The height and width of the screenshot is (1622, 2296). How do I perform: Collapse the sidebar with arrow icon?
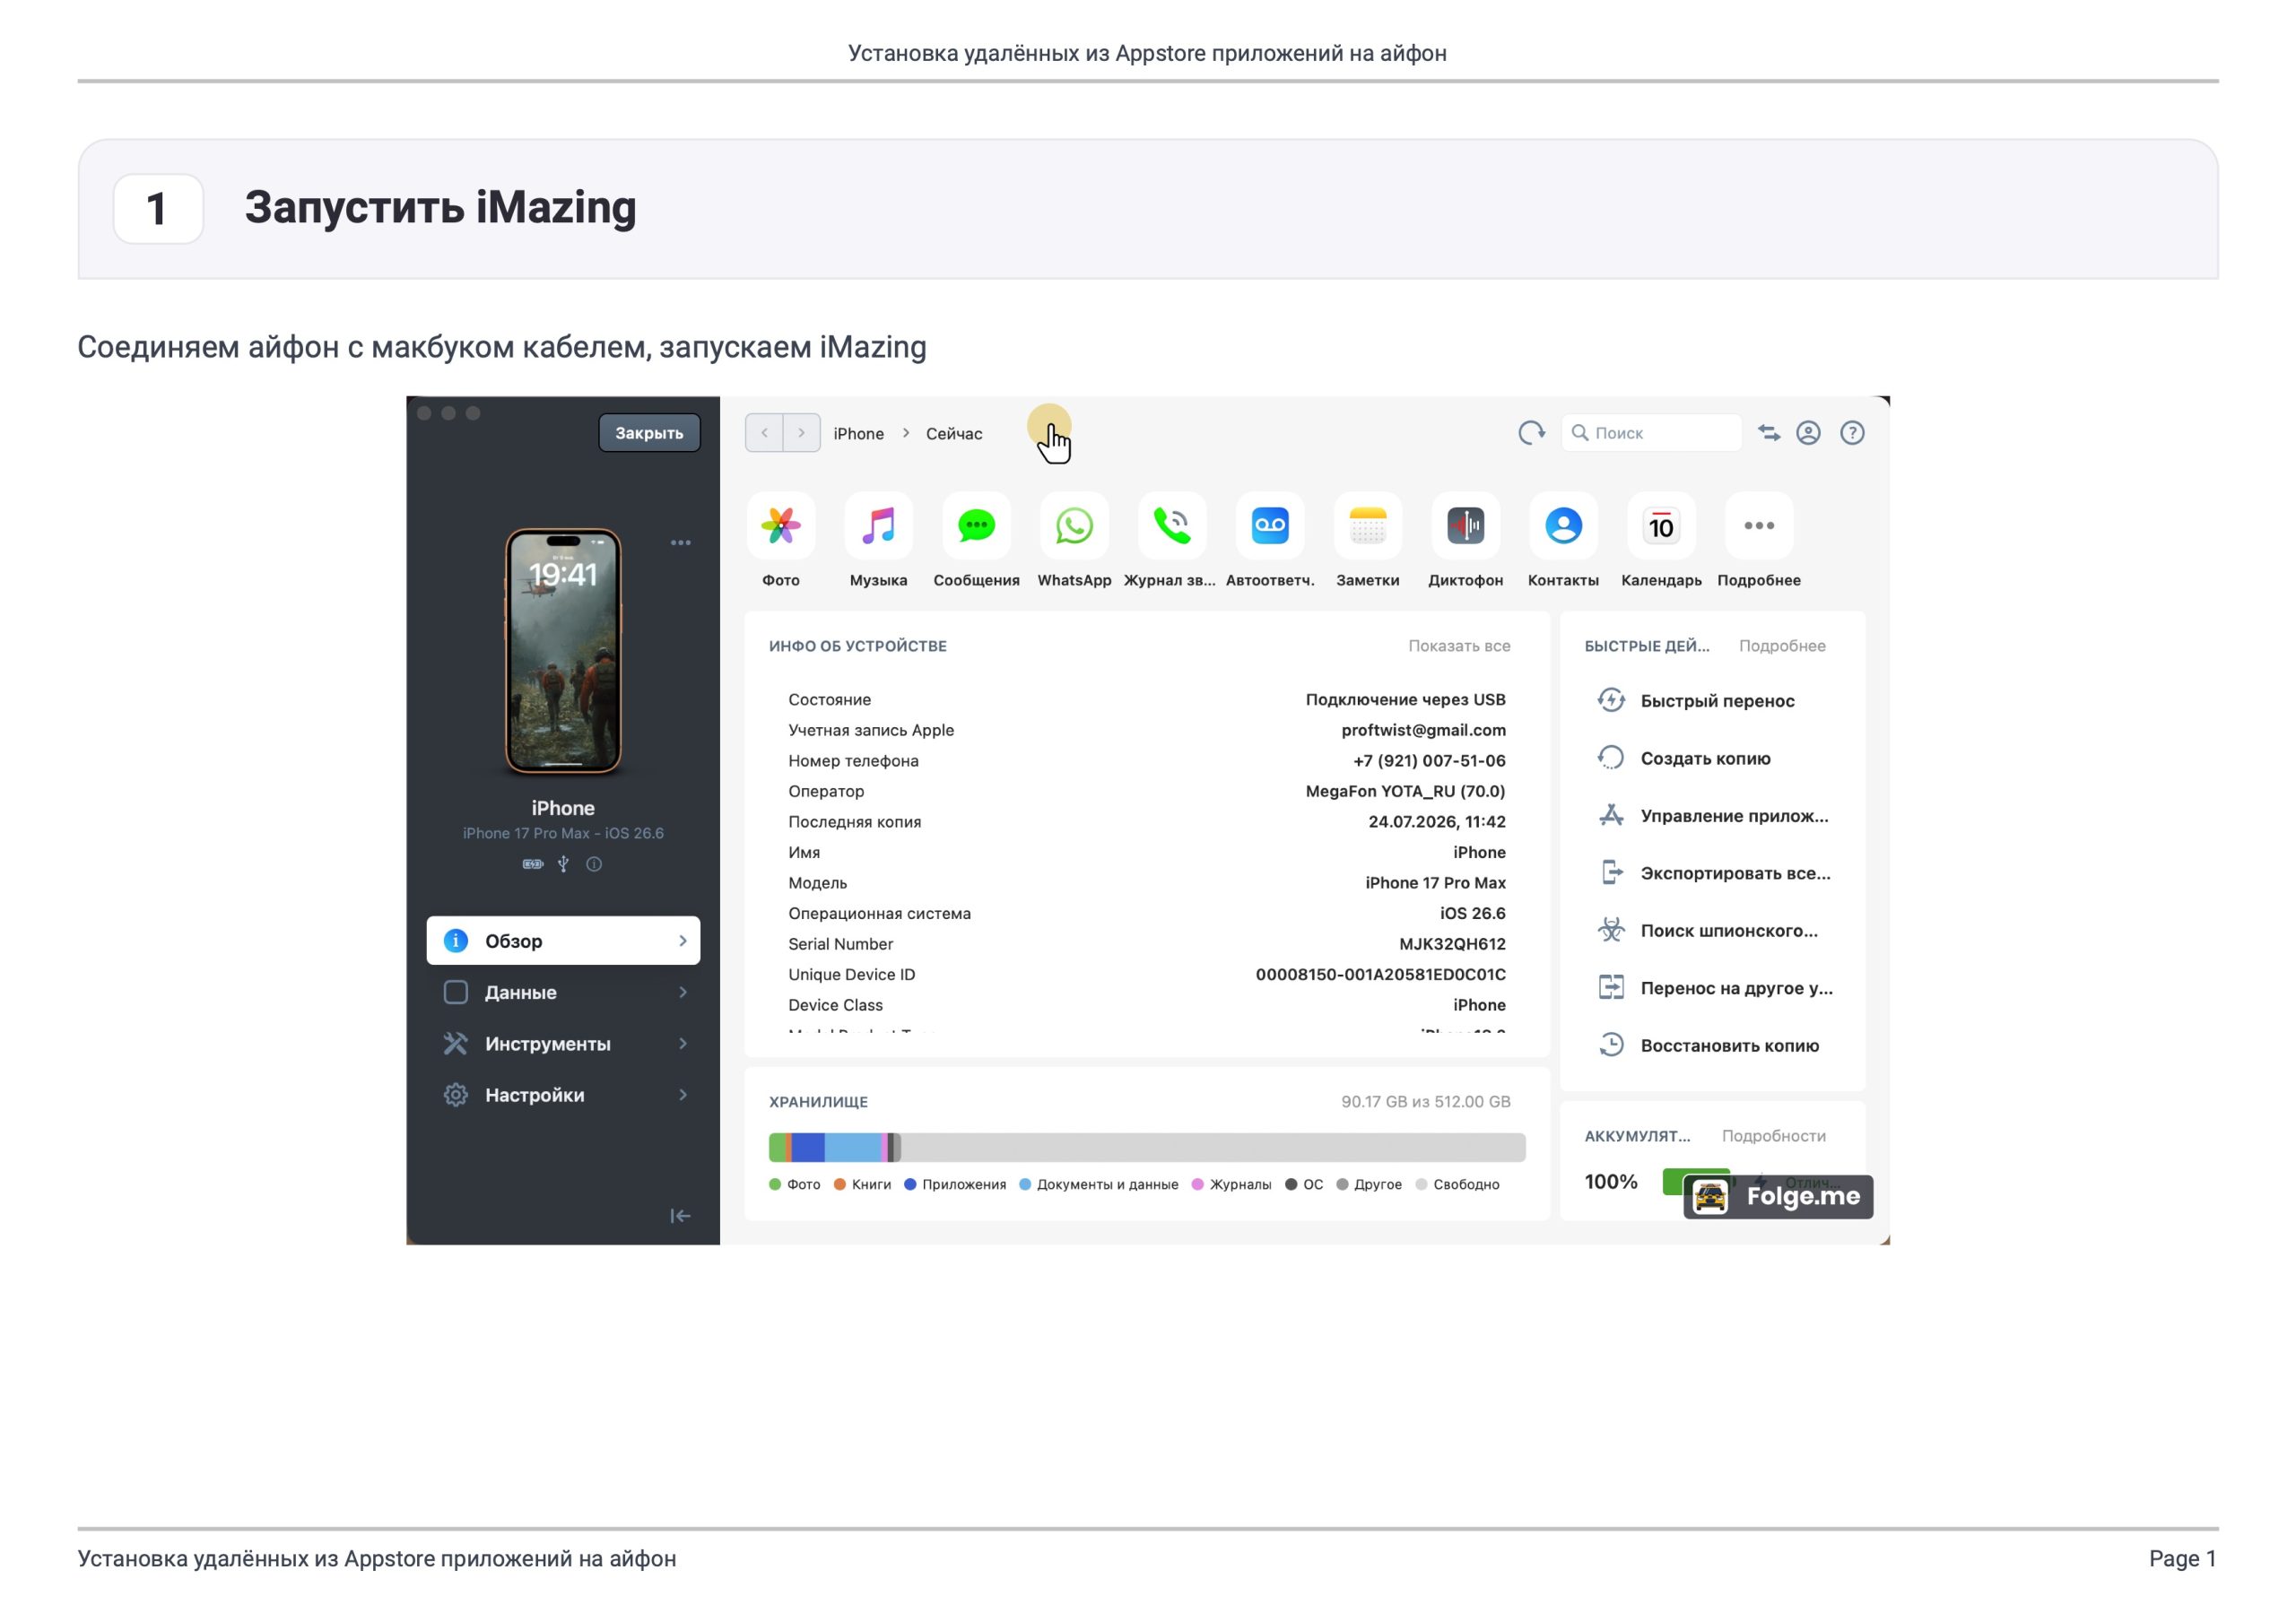(680, 1216)
